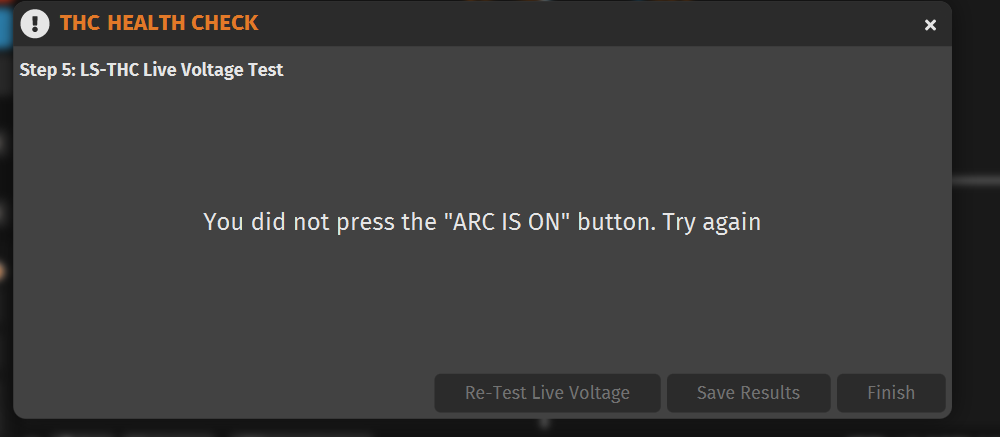
Task: Save the health check results
Action: tap(748, 392)
